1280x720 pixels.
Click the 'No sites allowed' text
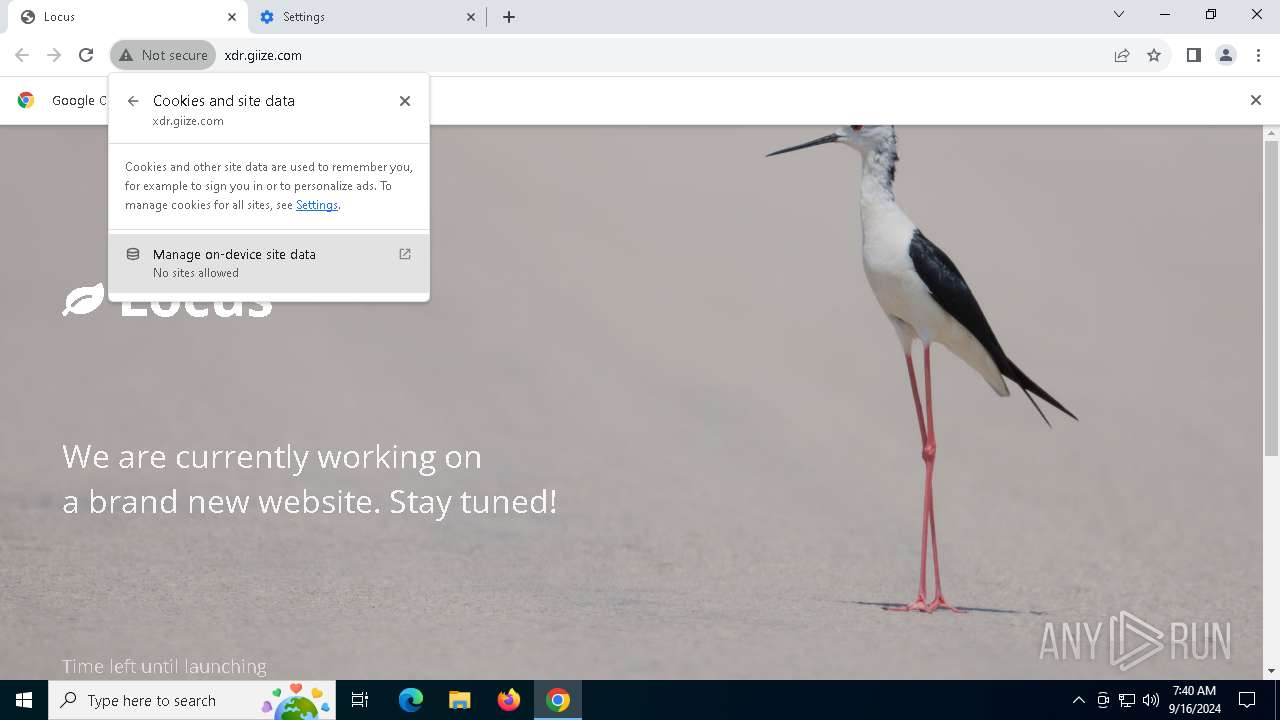196,273
